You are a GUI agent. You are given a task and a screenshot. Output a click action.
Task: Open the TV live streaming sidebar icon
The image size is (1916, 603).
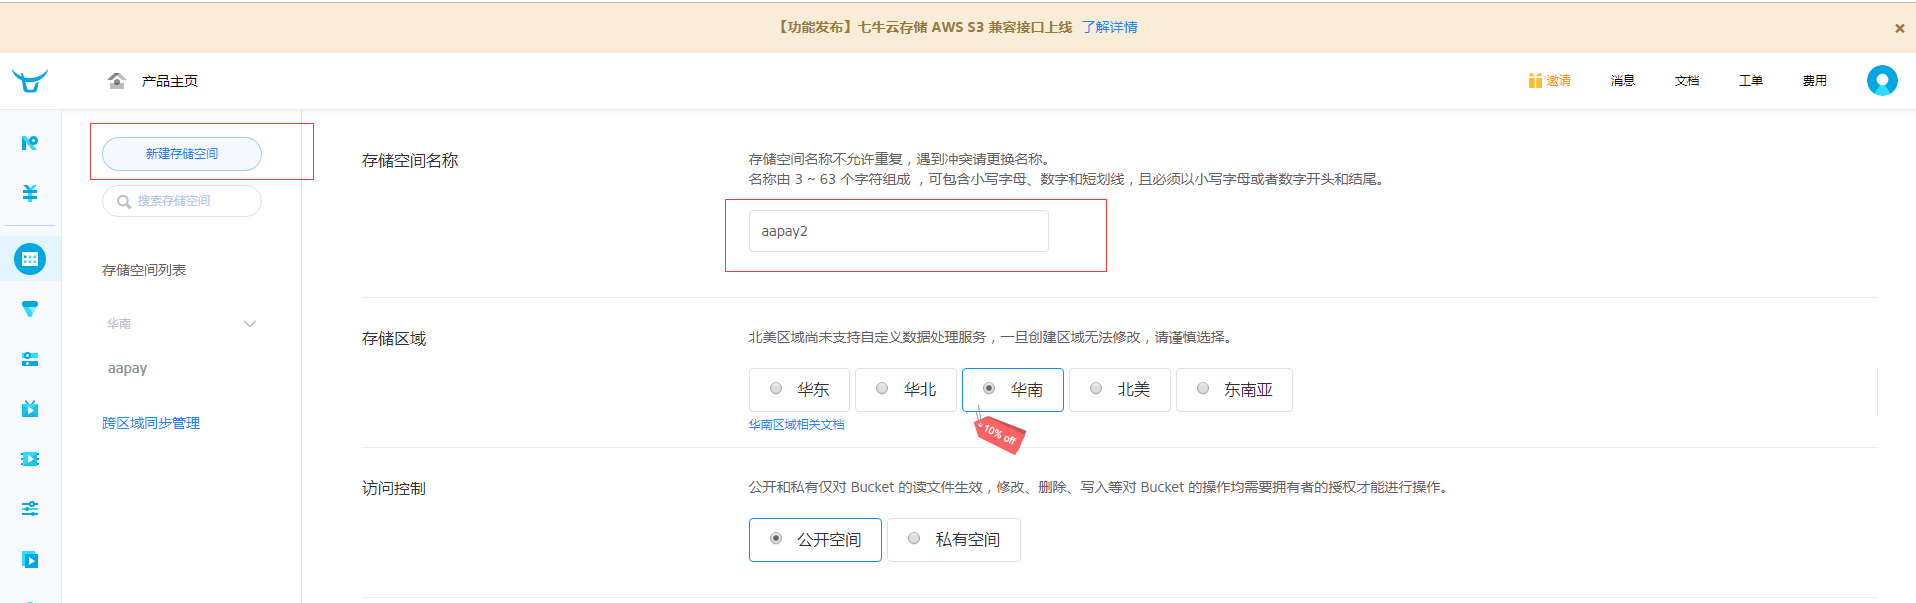coord(30,408)
